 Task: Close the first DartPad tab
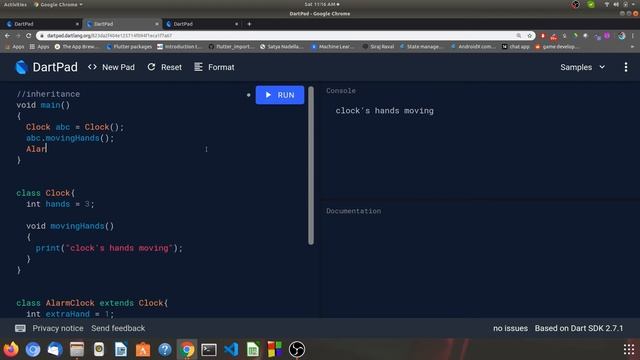pos(77,24)
